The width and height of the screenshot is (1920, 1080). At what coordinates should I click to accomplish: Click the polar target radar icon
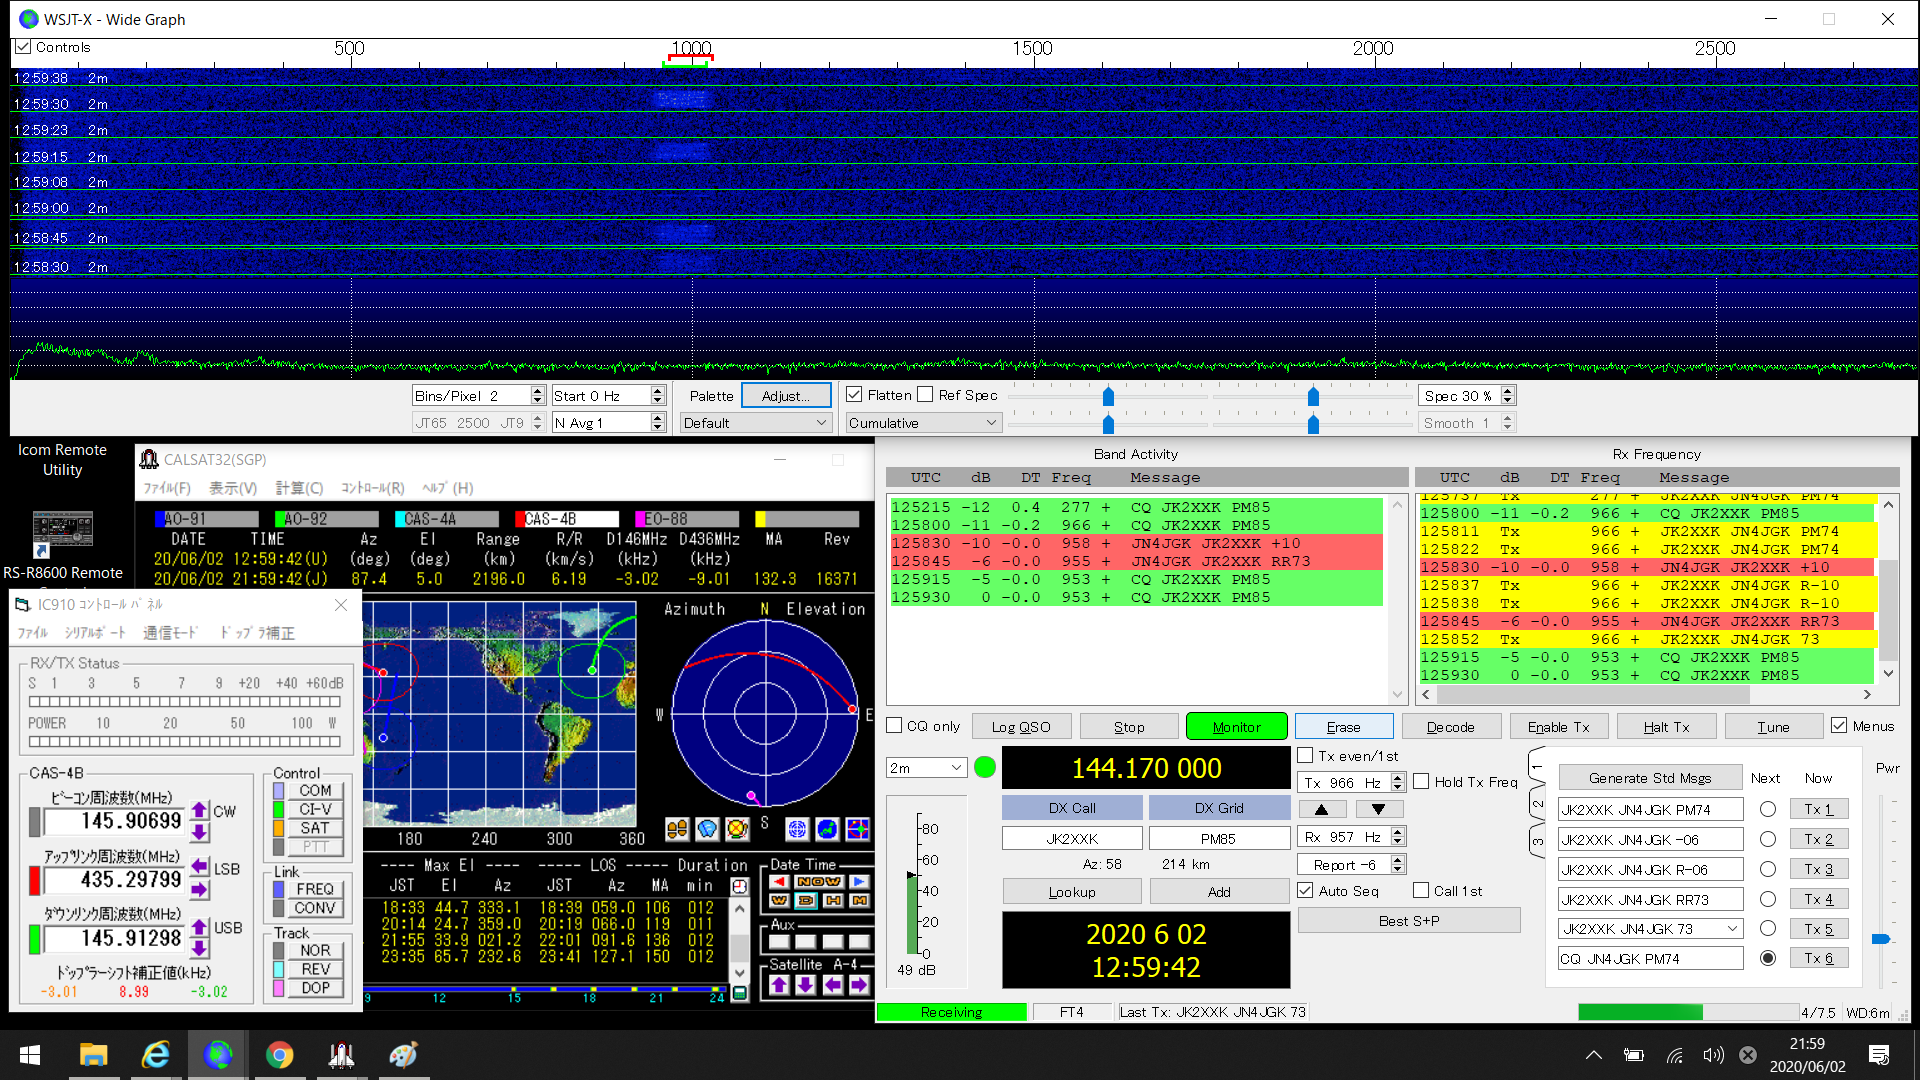(x=797, y=829)
